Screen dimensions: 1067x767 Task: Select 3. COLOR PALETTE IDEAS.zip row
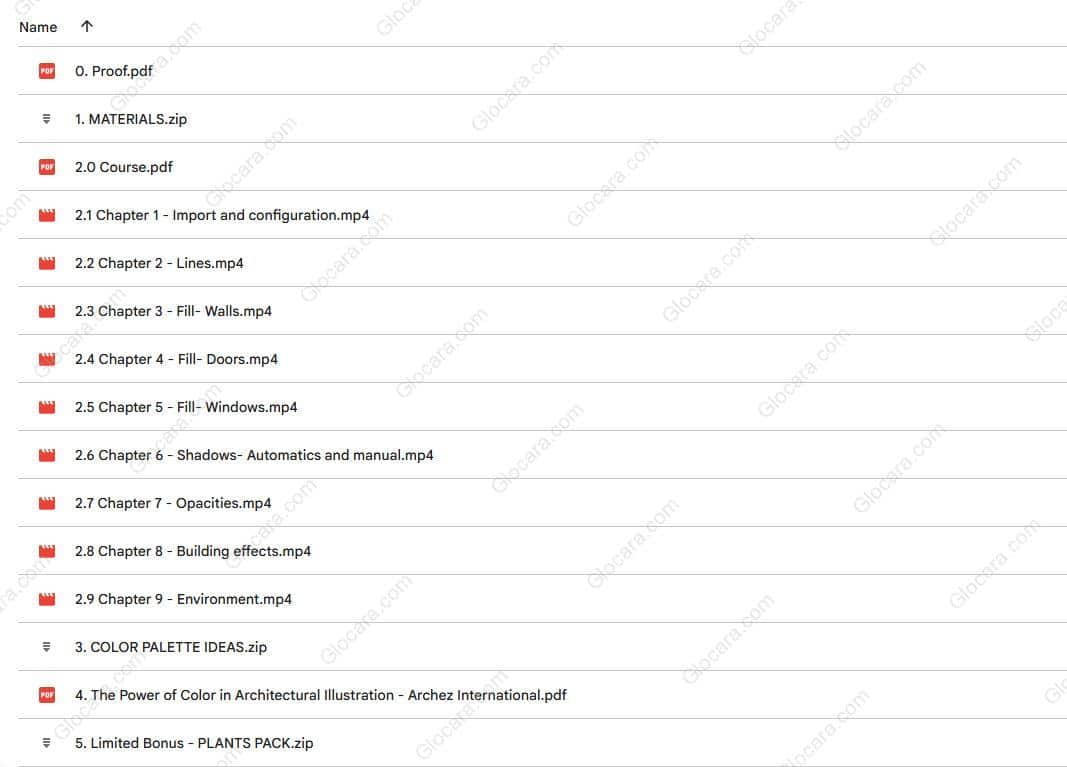542,647
